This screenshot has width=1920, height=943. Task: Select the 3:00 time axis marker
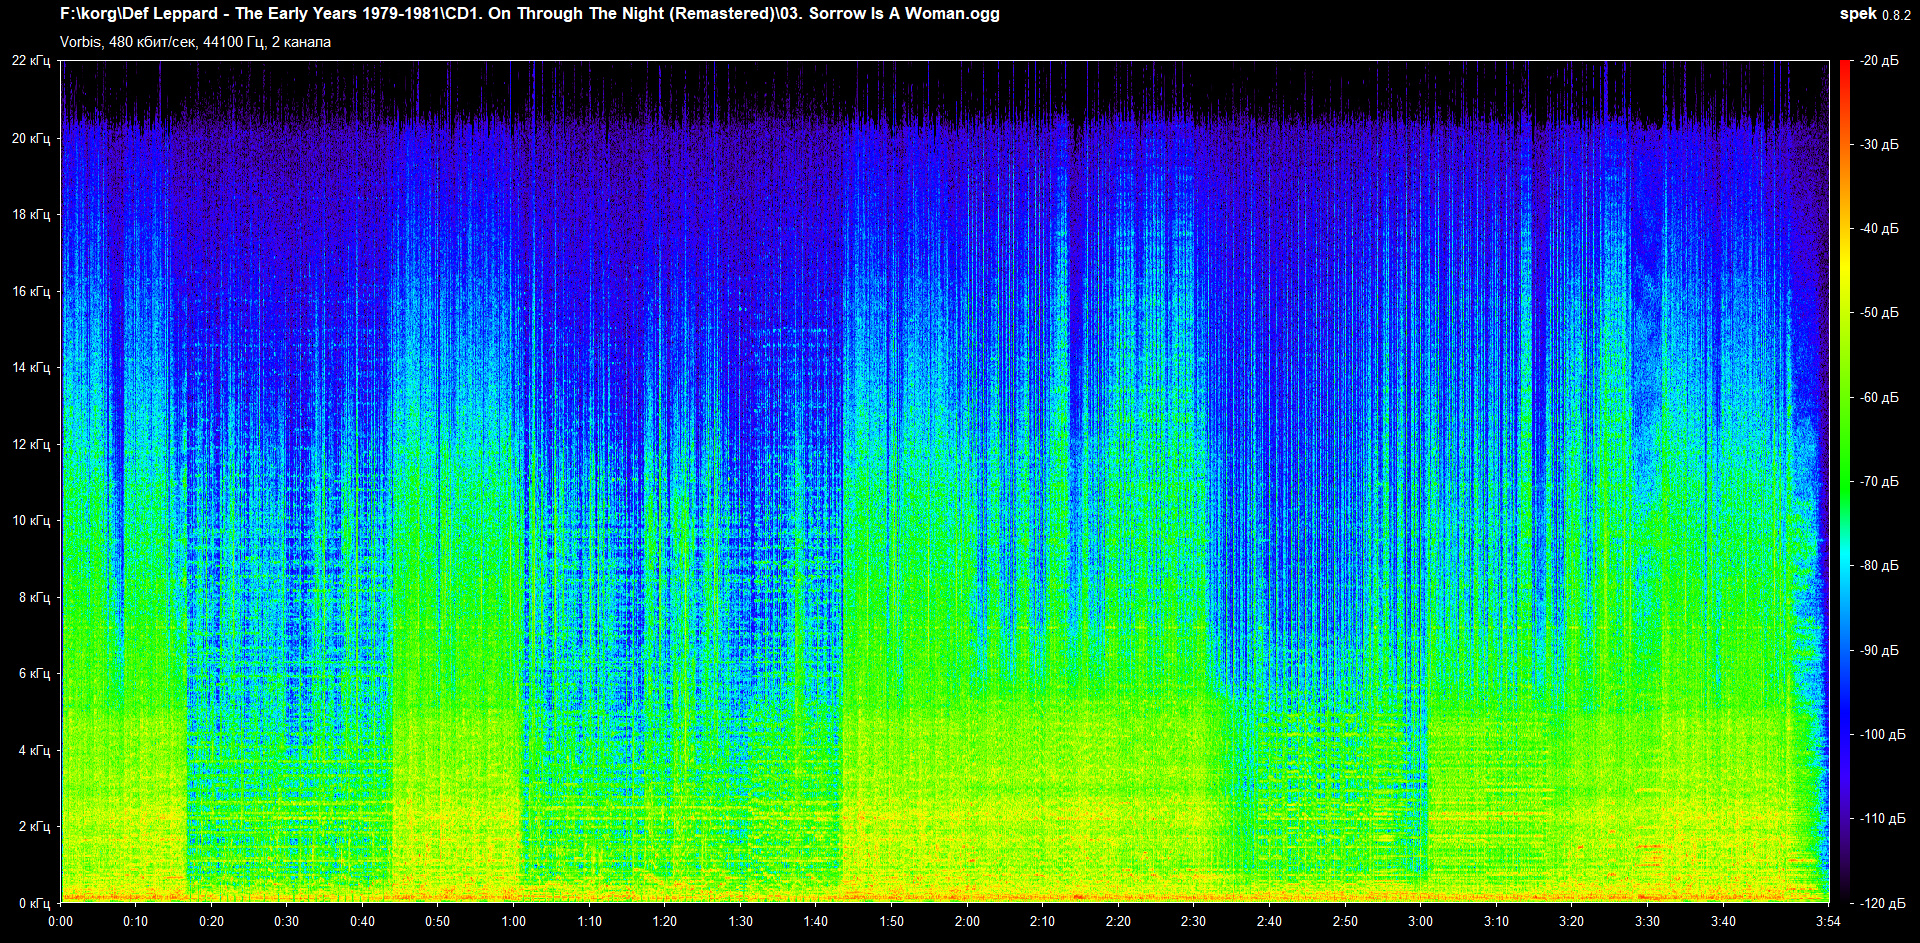coord(1420,921)
